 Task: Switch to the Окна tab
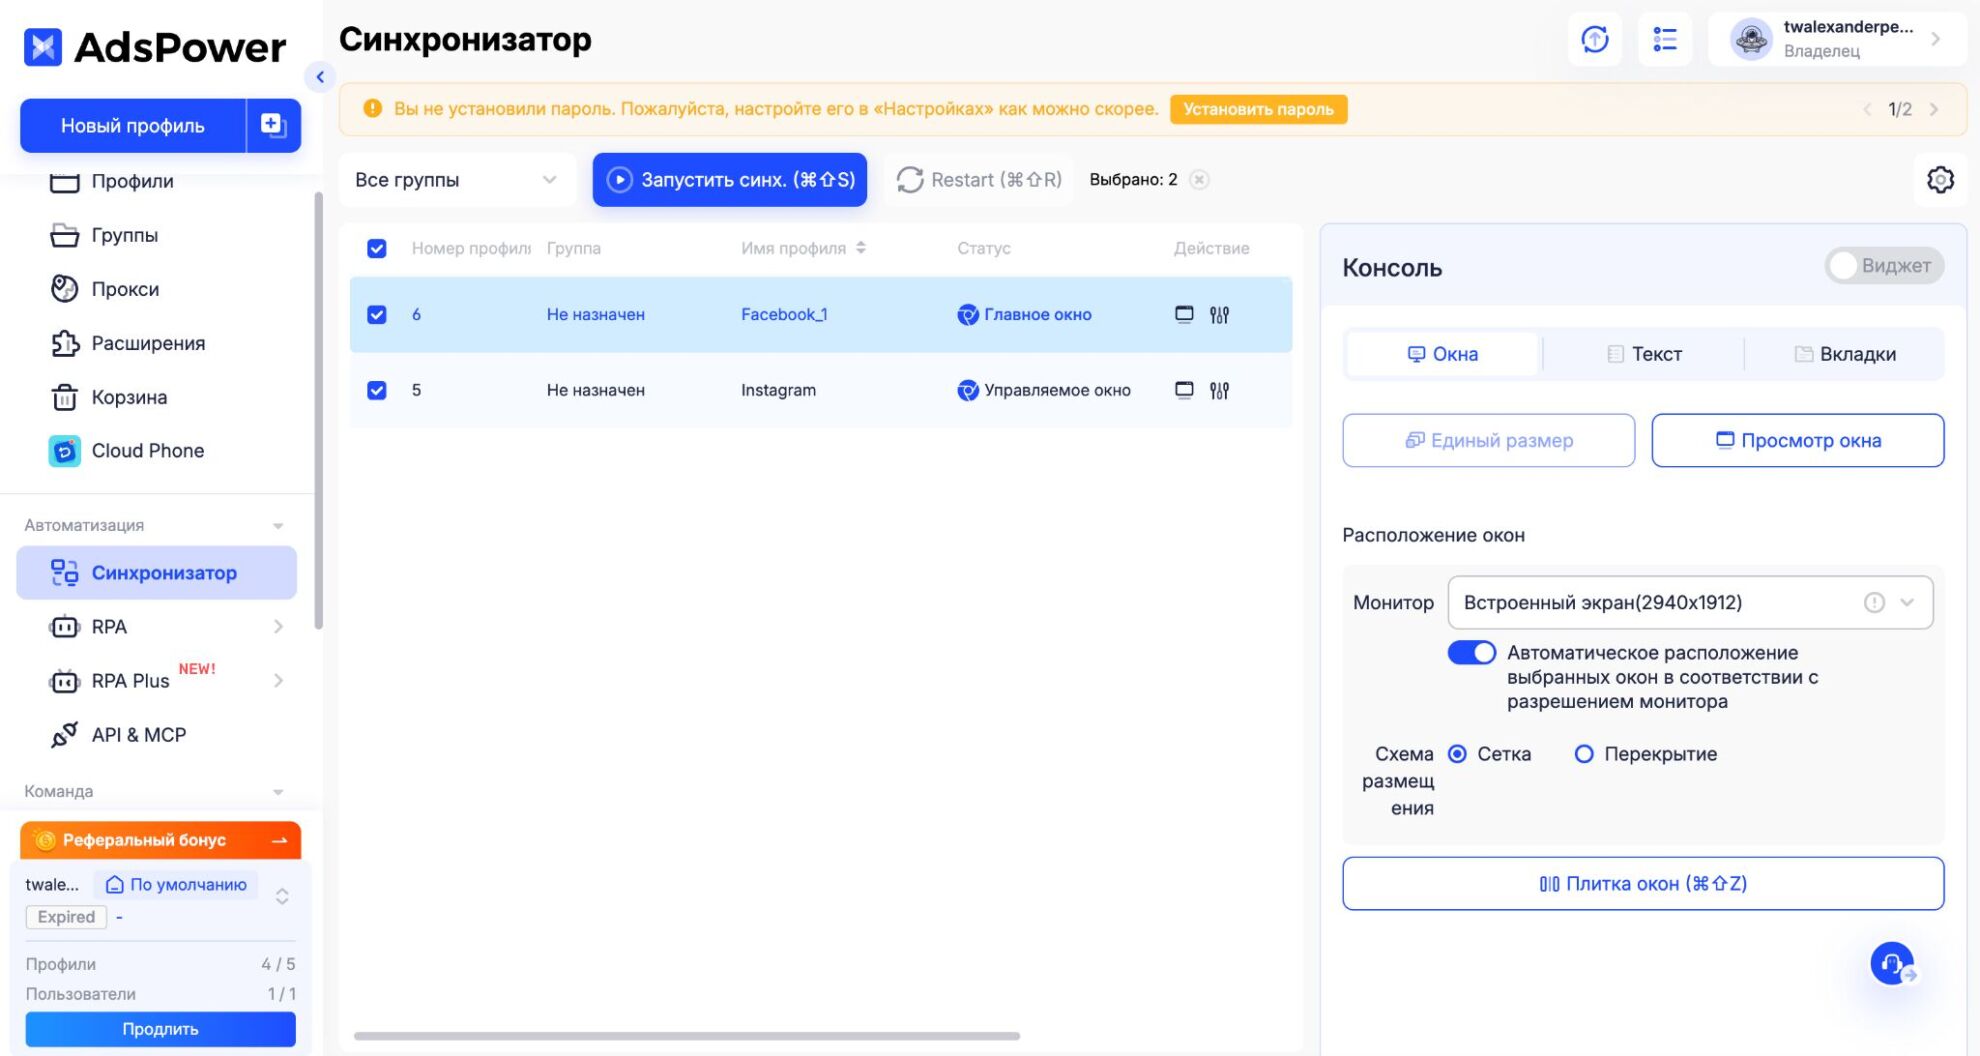click(1443, 354)
